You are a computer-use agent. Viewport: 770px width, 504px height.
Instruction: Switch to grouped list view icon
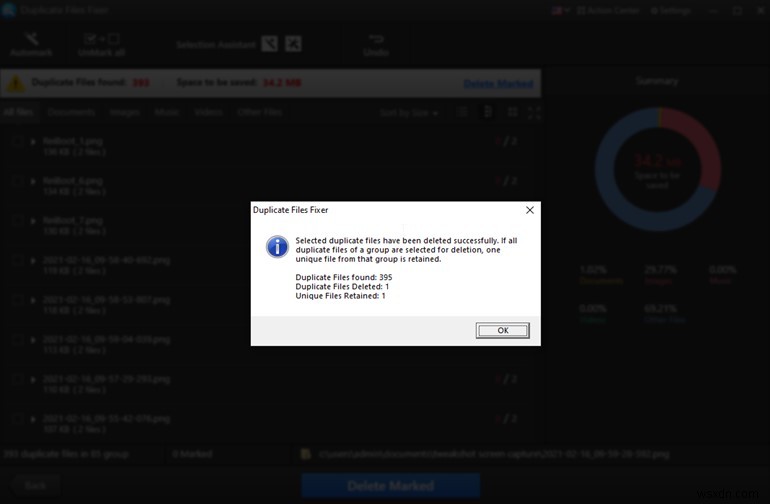488,112
